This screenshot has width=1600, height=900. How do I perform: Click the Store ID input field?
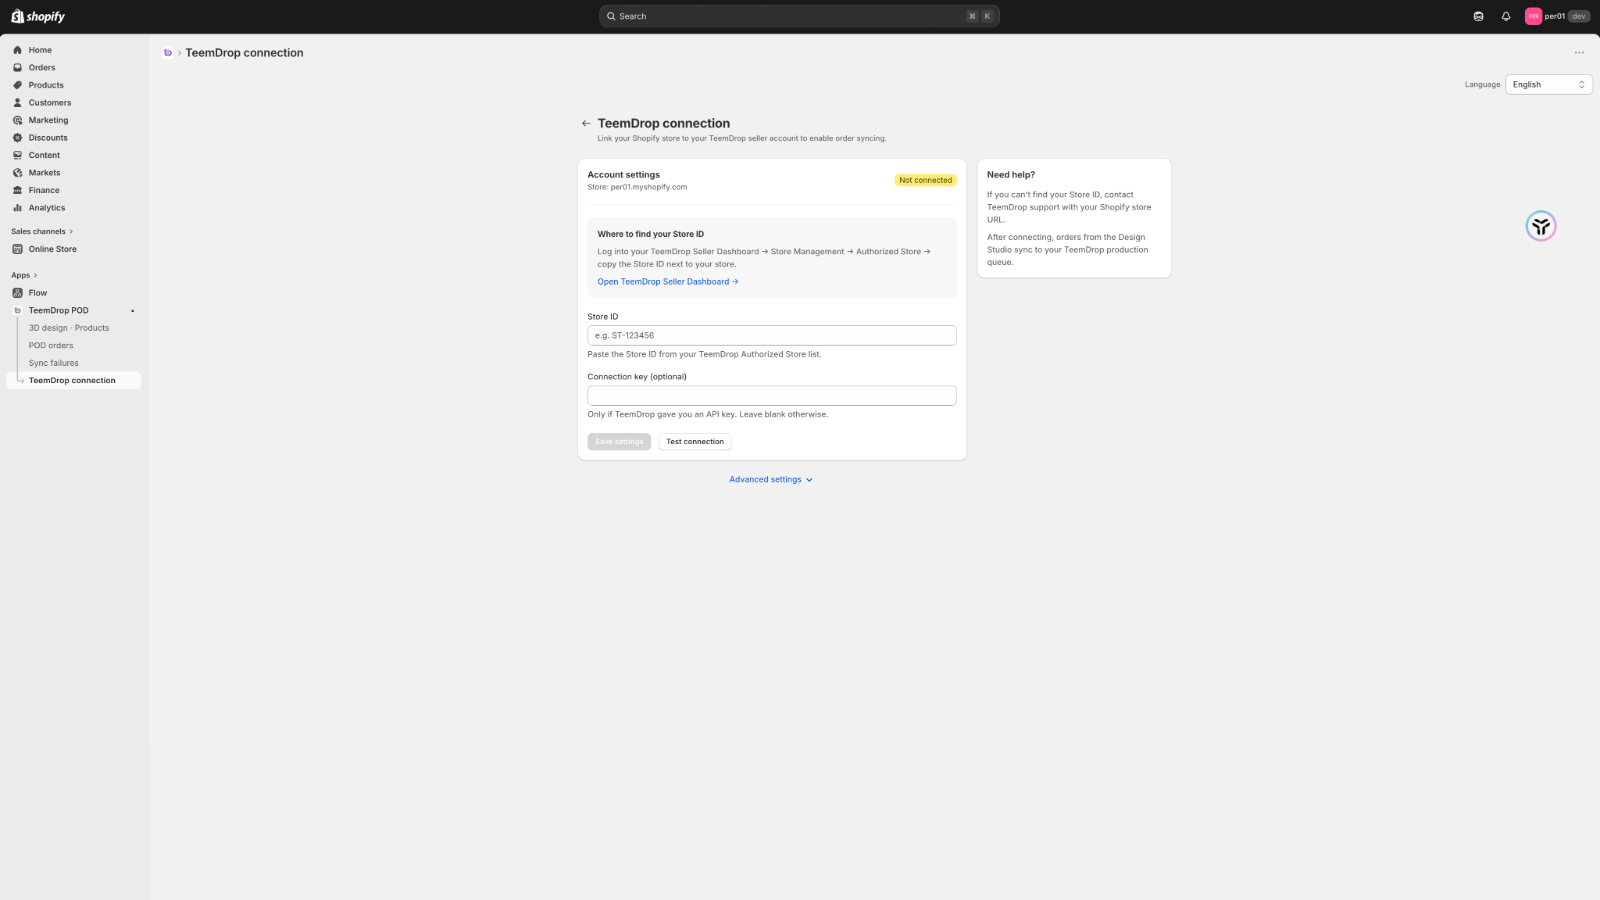pyautogui.click(x=772, y=336)
